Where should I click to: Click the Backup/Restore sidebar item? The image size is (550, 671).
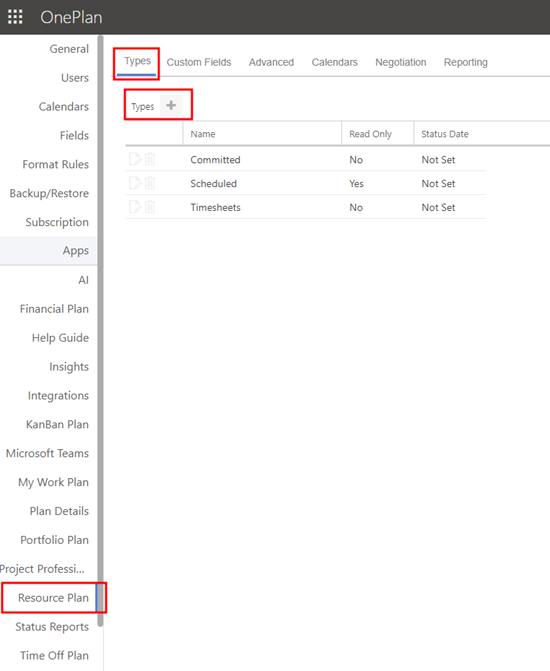[x=49, y=193]
